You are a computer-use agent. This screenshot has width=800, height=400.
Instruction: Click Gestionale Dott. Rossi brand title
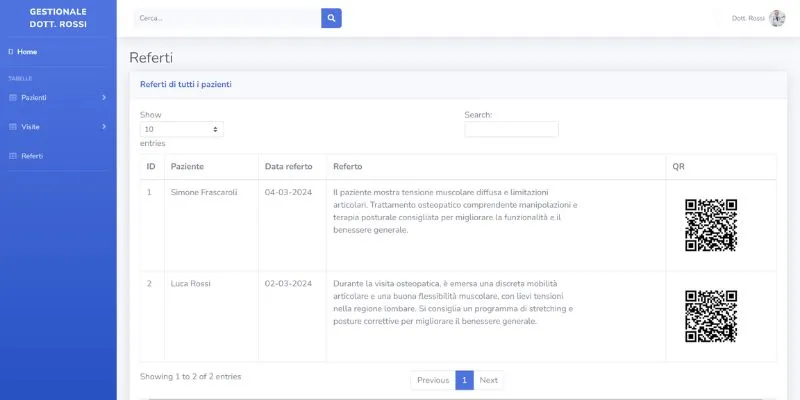pos(58,18)
